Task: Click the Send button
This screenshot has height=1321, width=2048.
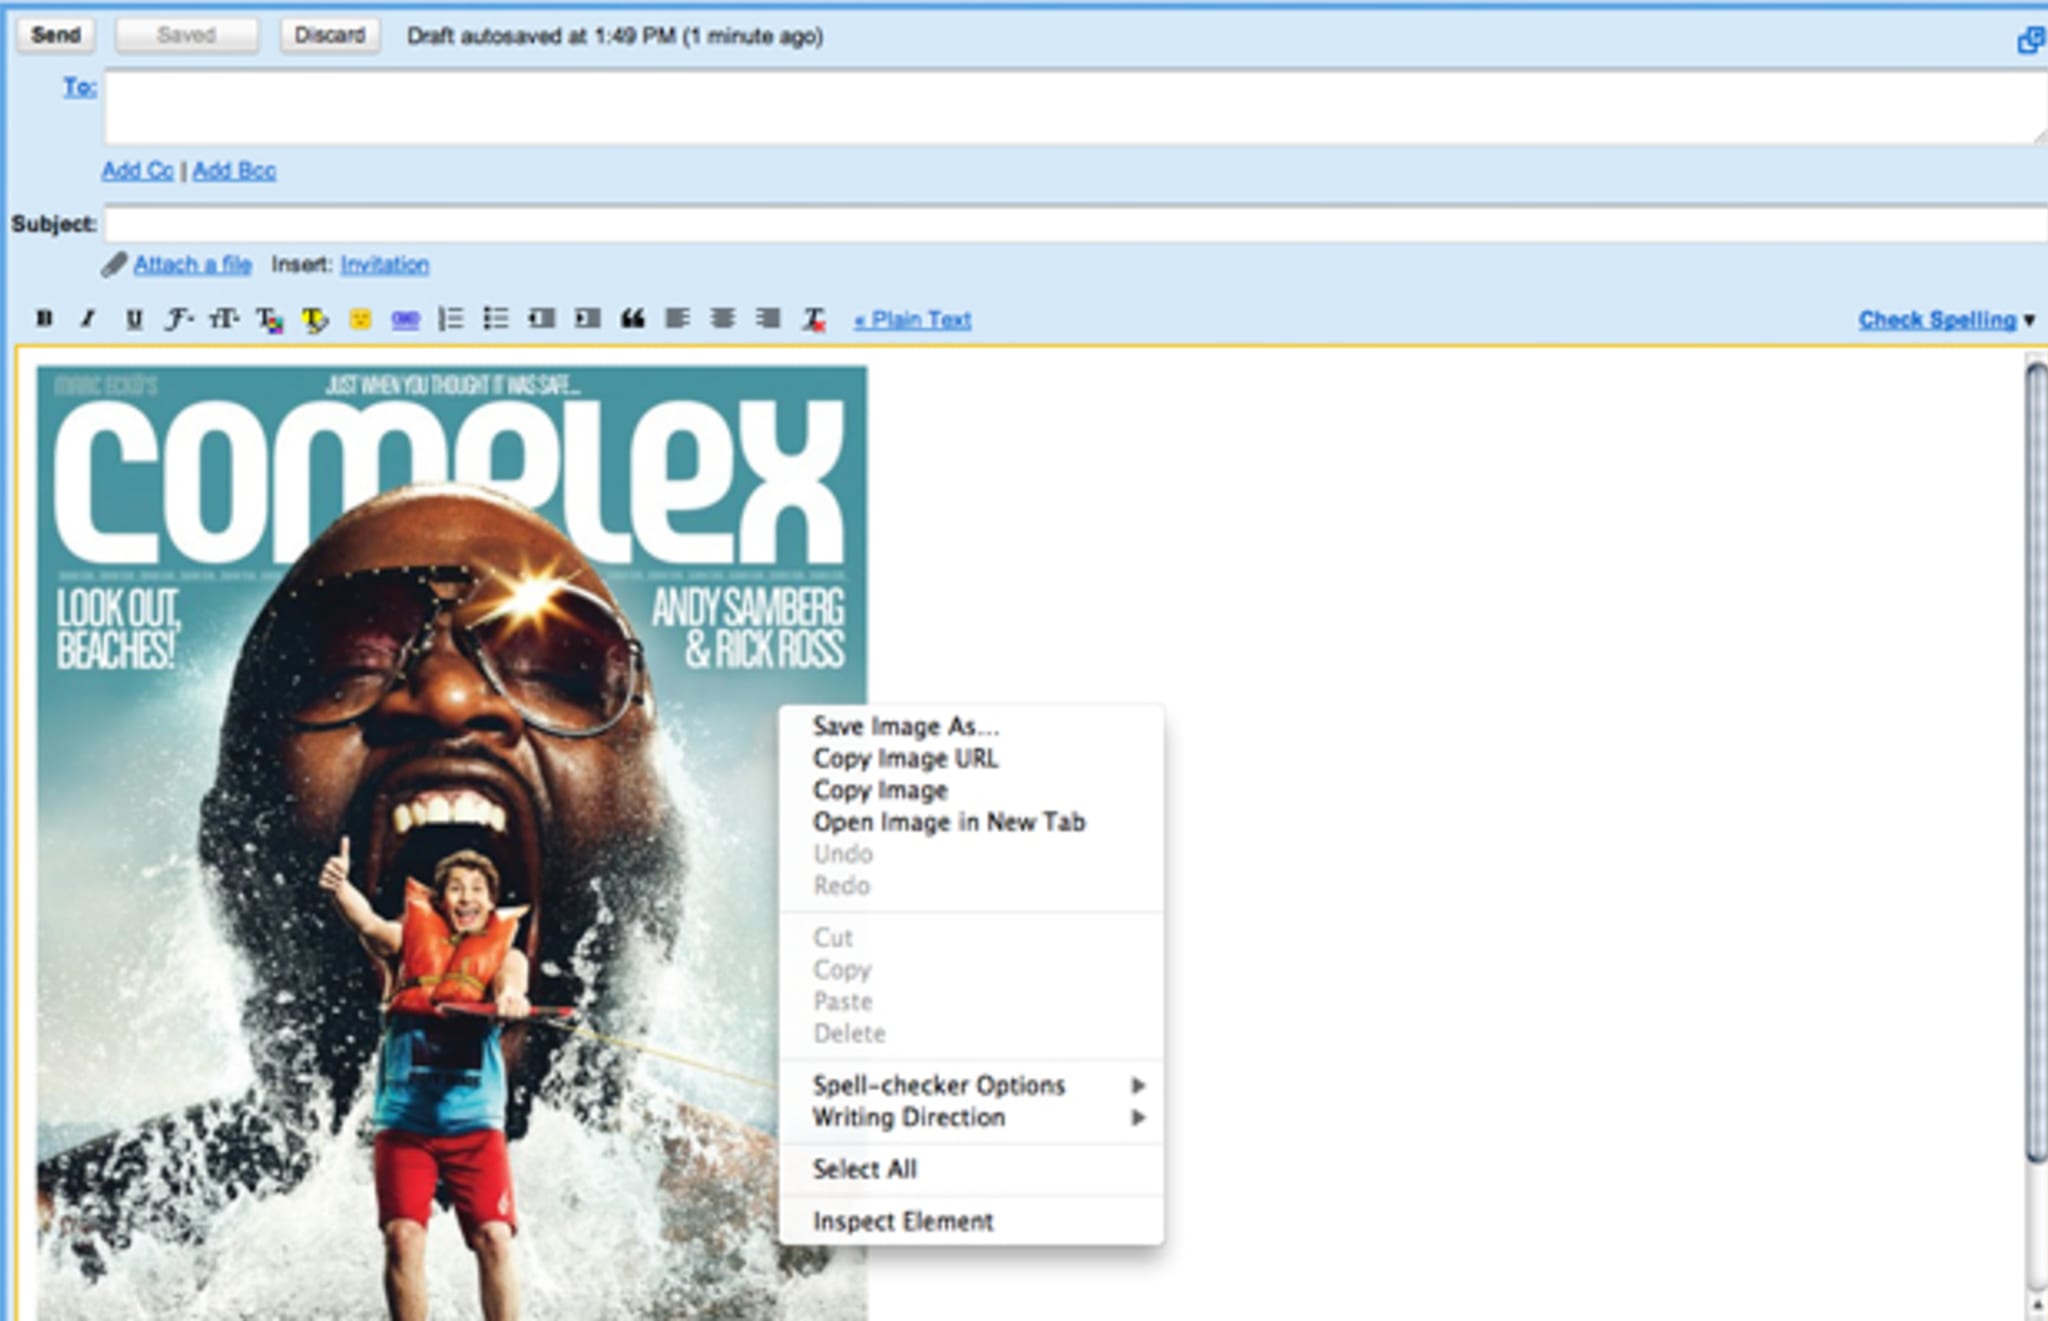Action: (56, 35)
